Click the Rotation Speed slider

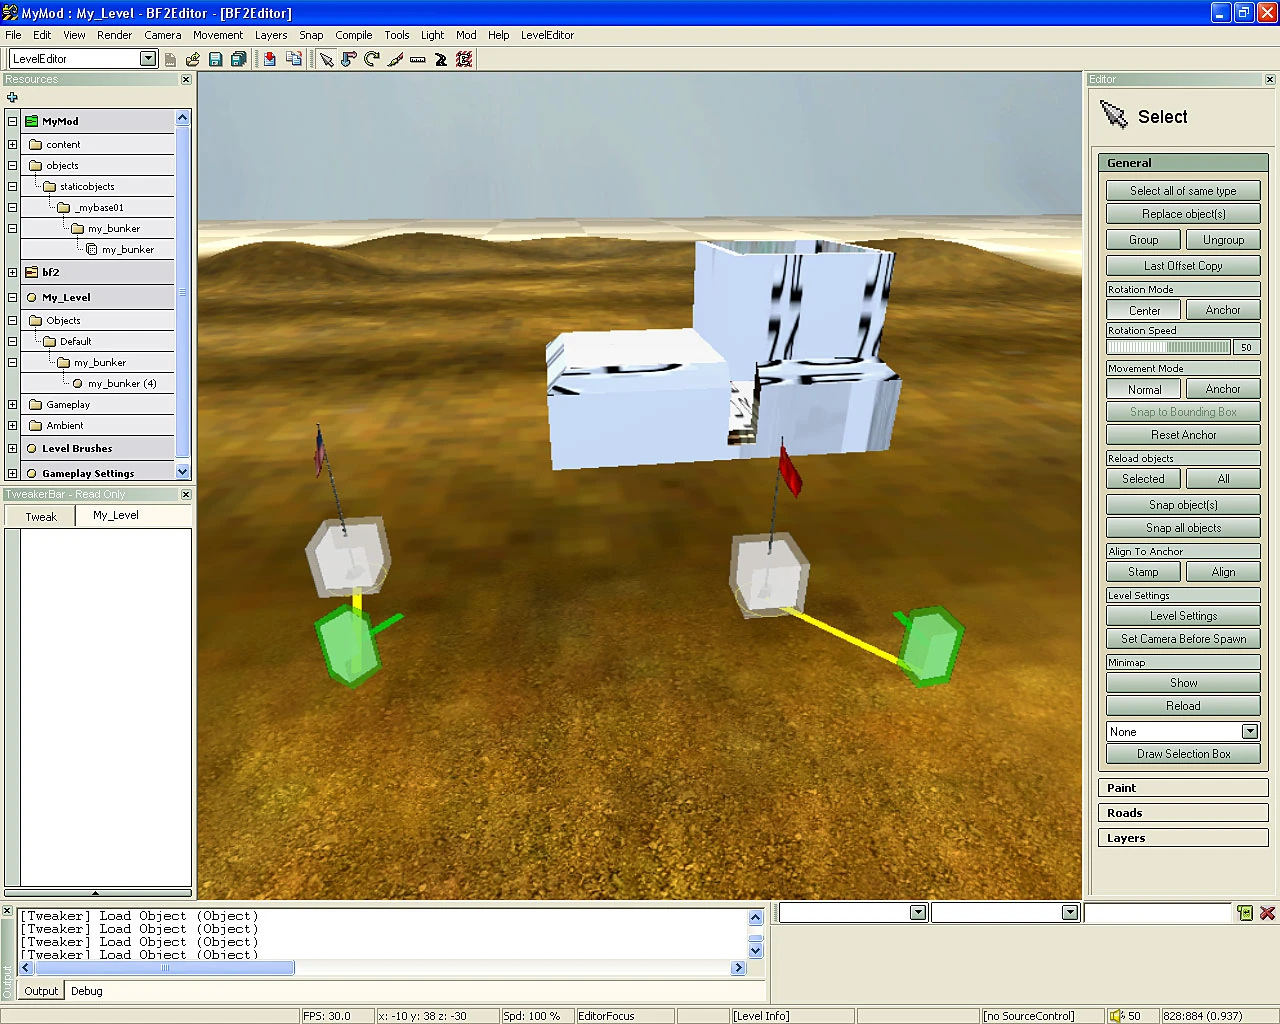1169,347
